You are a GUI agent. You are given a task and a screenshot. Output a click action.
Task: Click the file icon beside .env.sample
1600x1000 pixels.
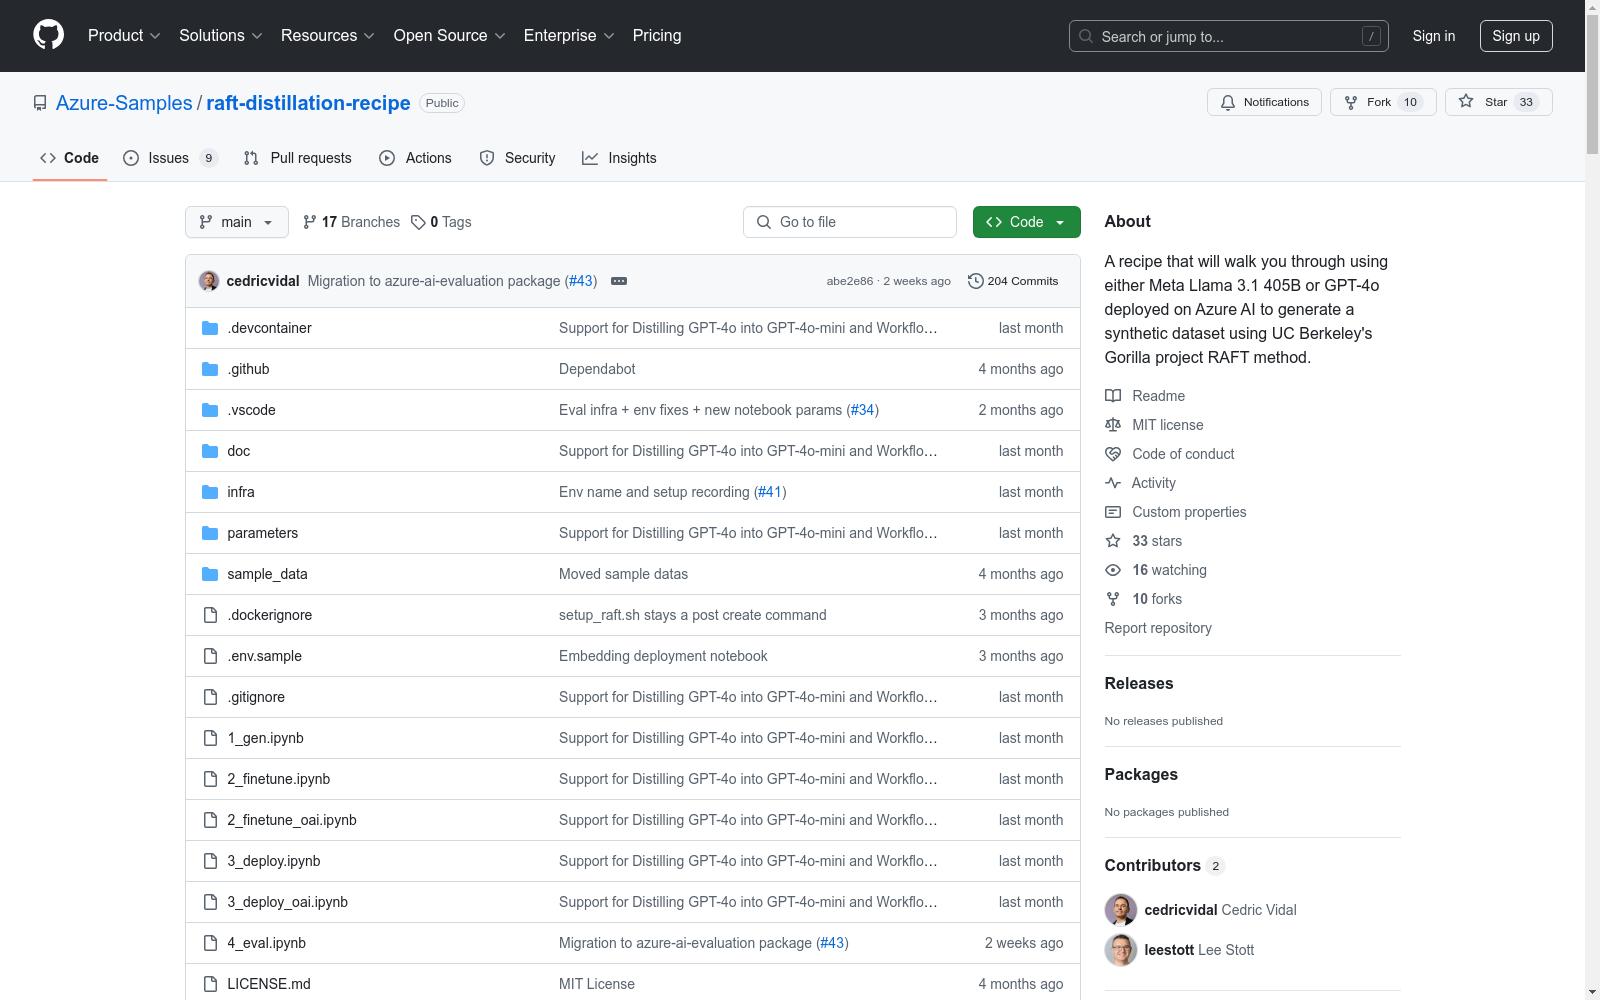[210, 656]
